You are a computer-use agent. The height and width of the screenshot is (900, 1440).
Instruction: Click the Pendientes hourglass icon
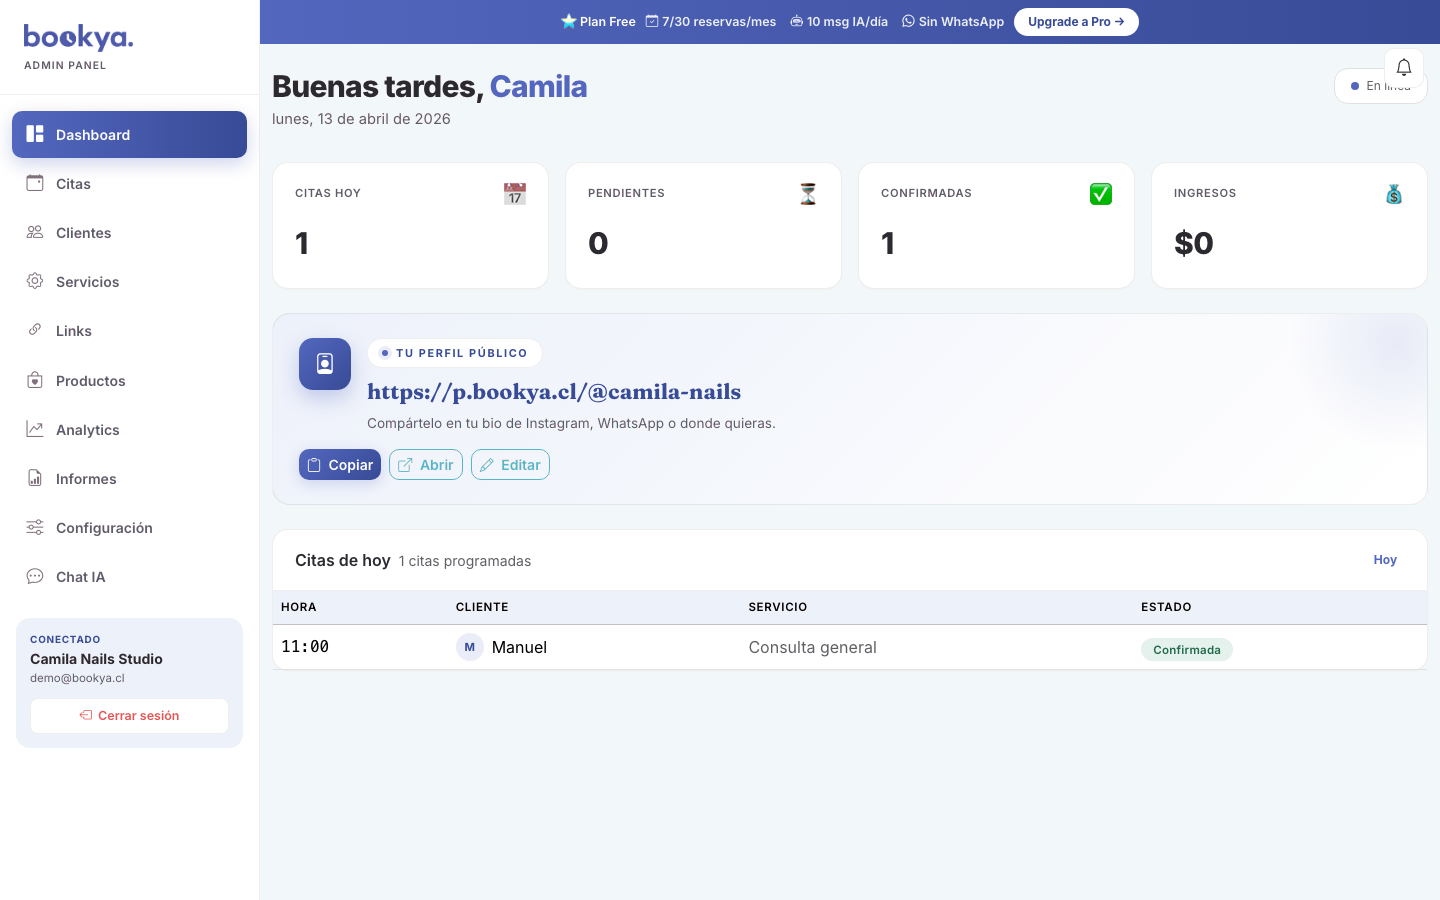pos(808,194)
